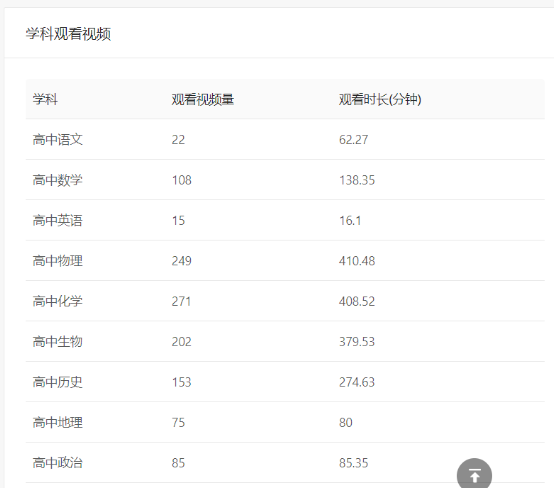Click the 高中地理 row label
The image size is (554, 488).
click(58, 422)
